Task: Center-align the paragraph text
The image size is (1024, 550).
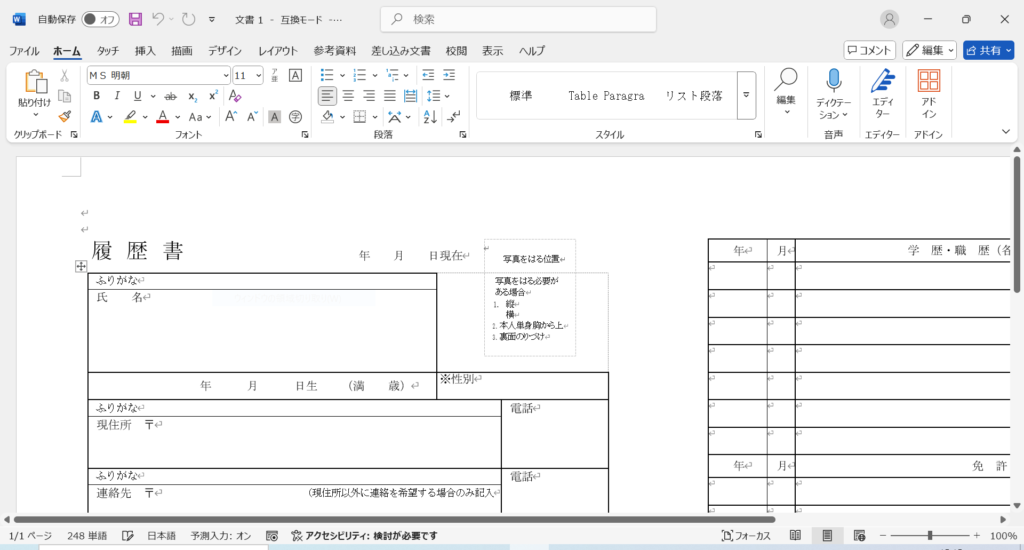Action: pos(348,96)
